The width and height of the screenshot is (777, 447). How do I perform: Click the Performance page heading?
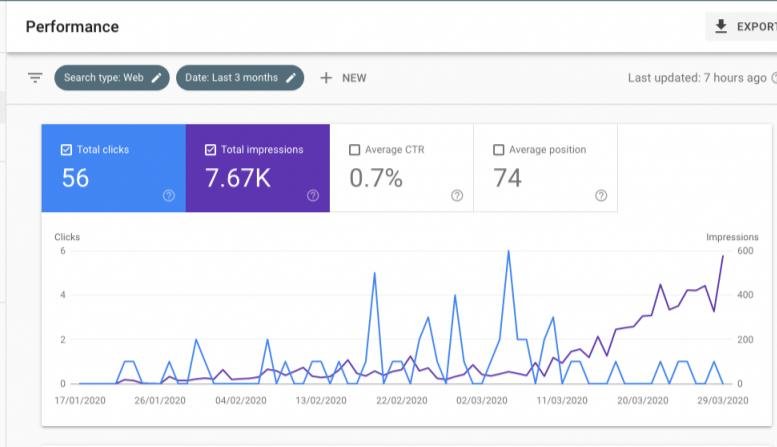[x=72, y=27]
